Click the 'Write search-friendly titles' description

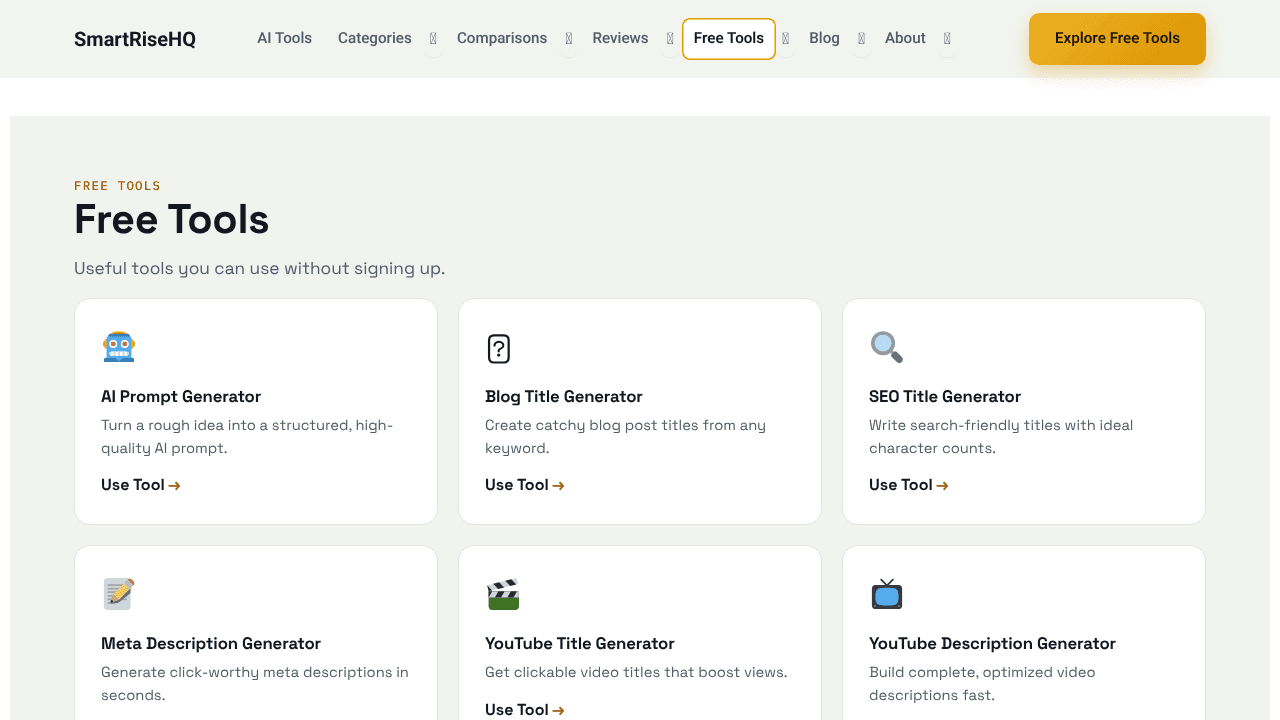coord(1001,437)
